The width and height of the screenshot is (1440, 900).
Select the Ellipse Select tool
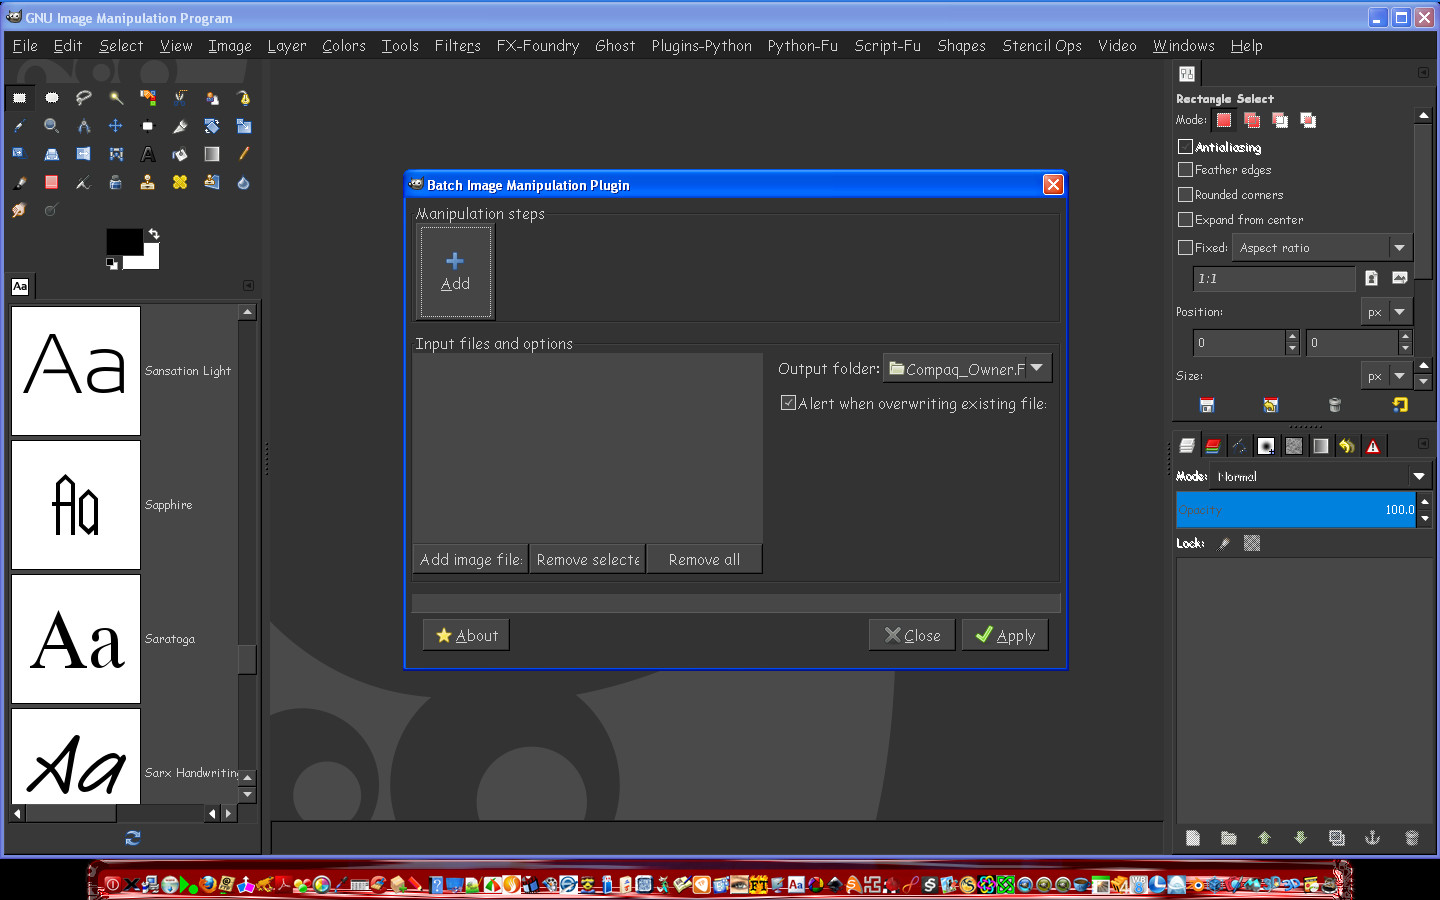coord(51,98)
